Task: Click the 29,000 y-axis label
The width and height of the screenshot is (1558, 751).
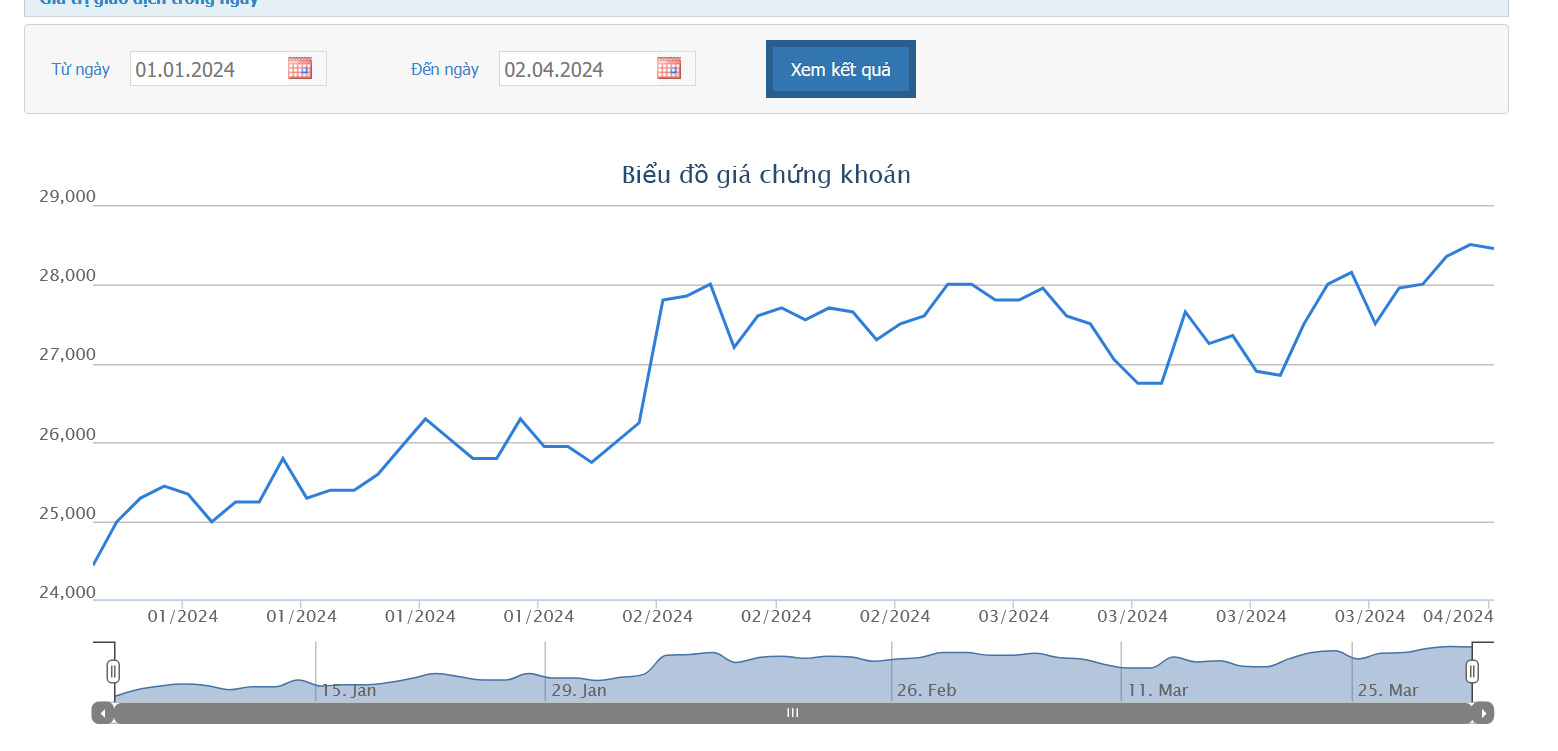Action: (67, 197)
